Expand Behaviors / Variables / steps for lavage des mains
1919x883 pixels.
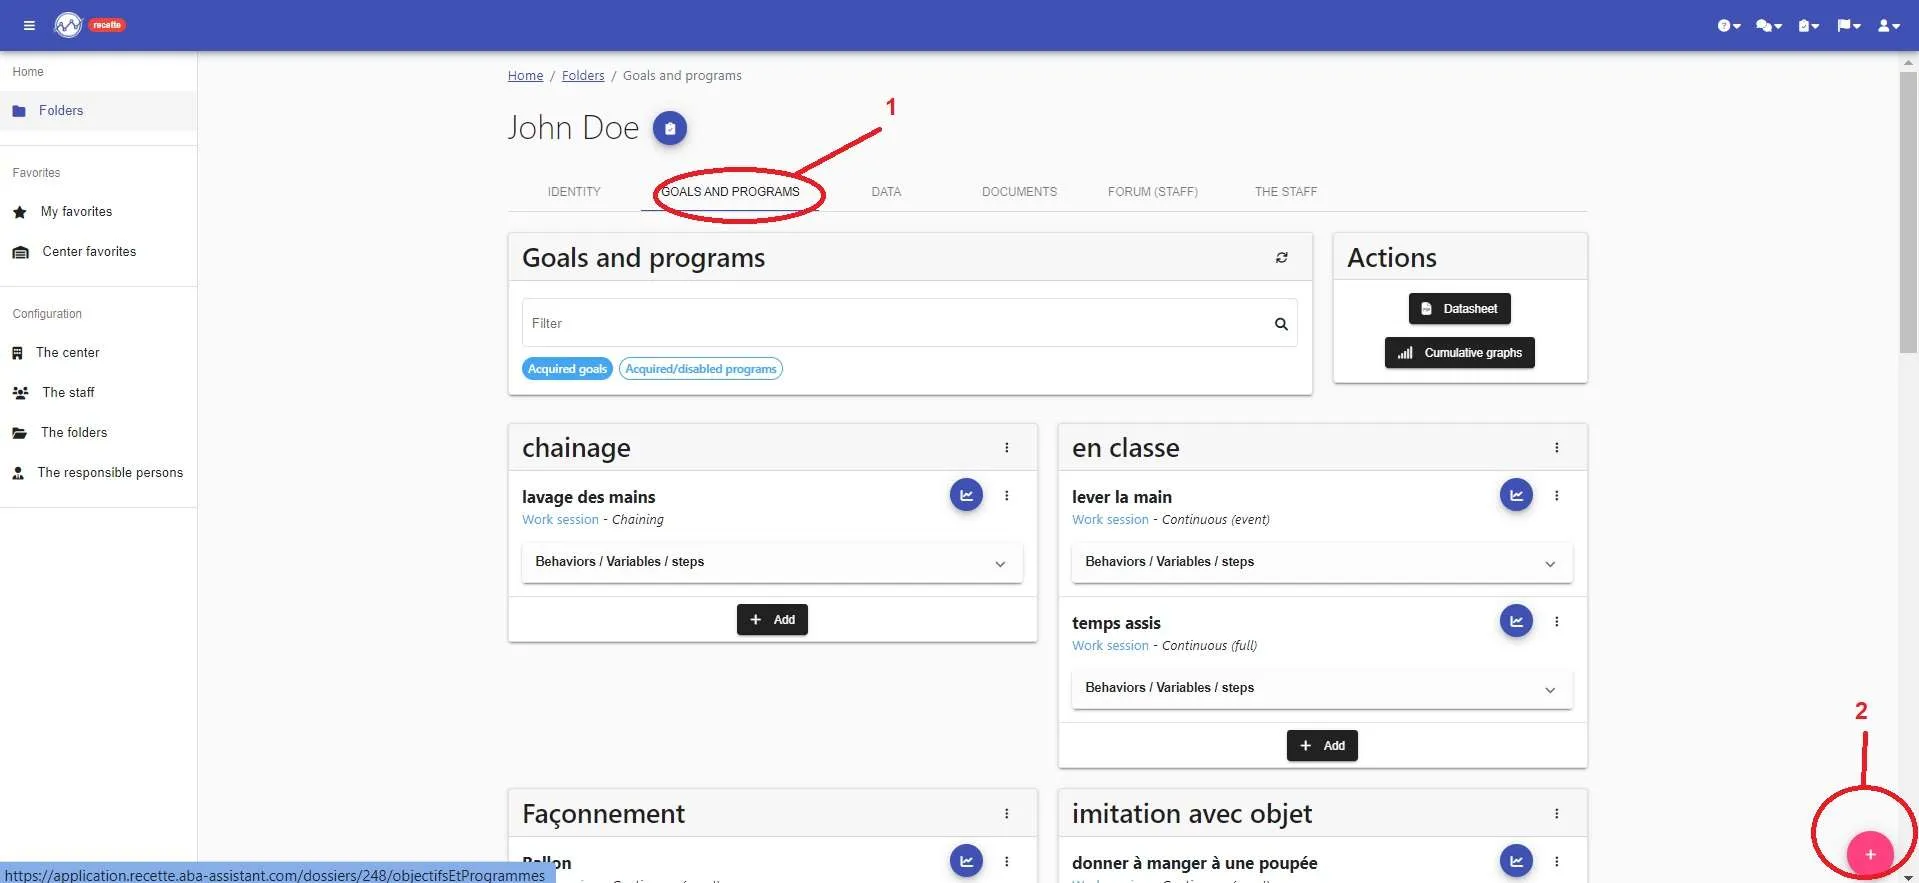[x=772, y=562]
